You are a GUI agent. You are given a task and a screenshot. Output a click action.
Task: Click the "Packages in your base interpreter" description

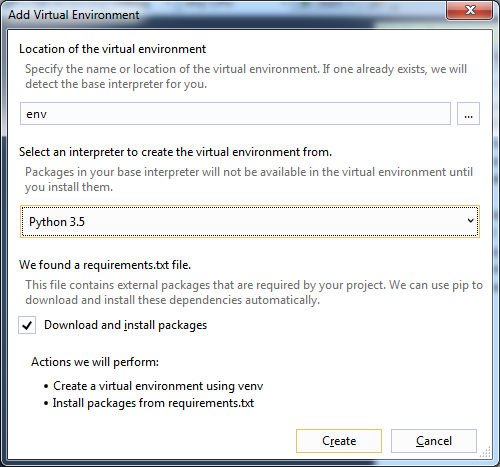coord(249,179)
